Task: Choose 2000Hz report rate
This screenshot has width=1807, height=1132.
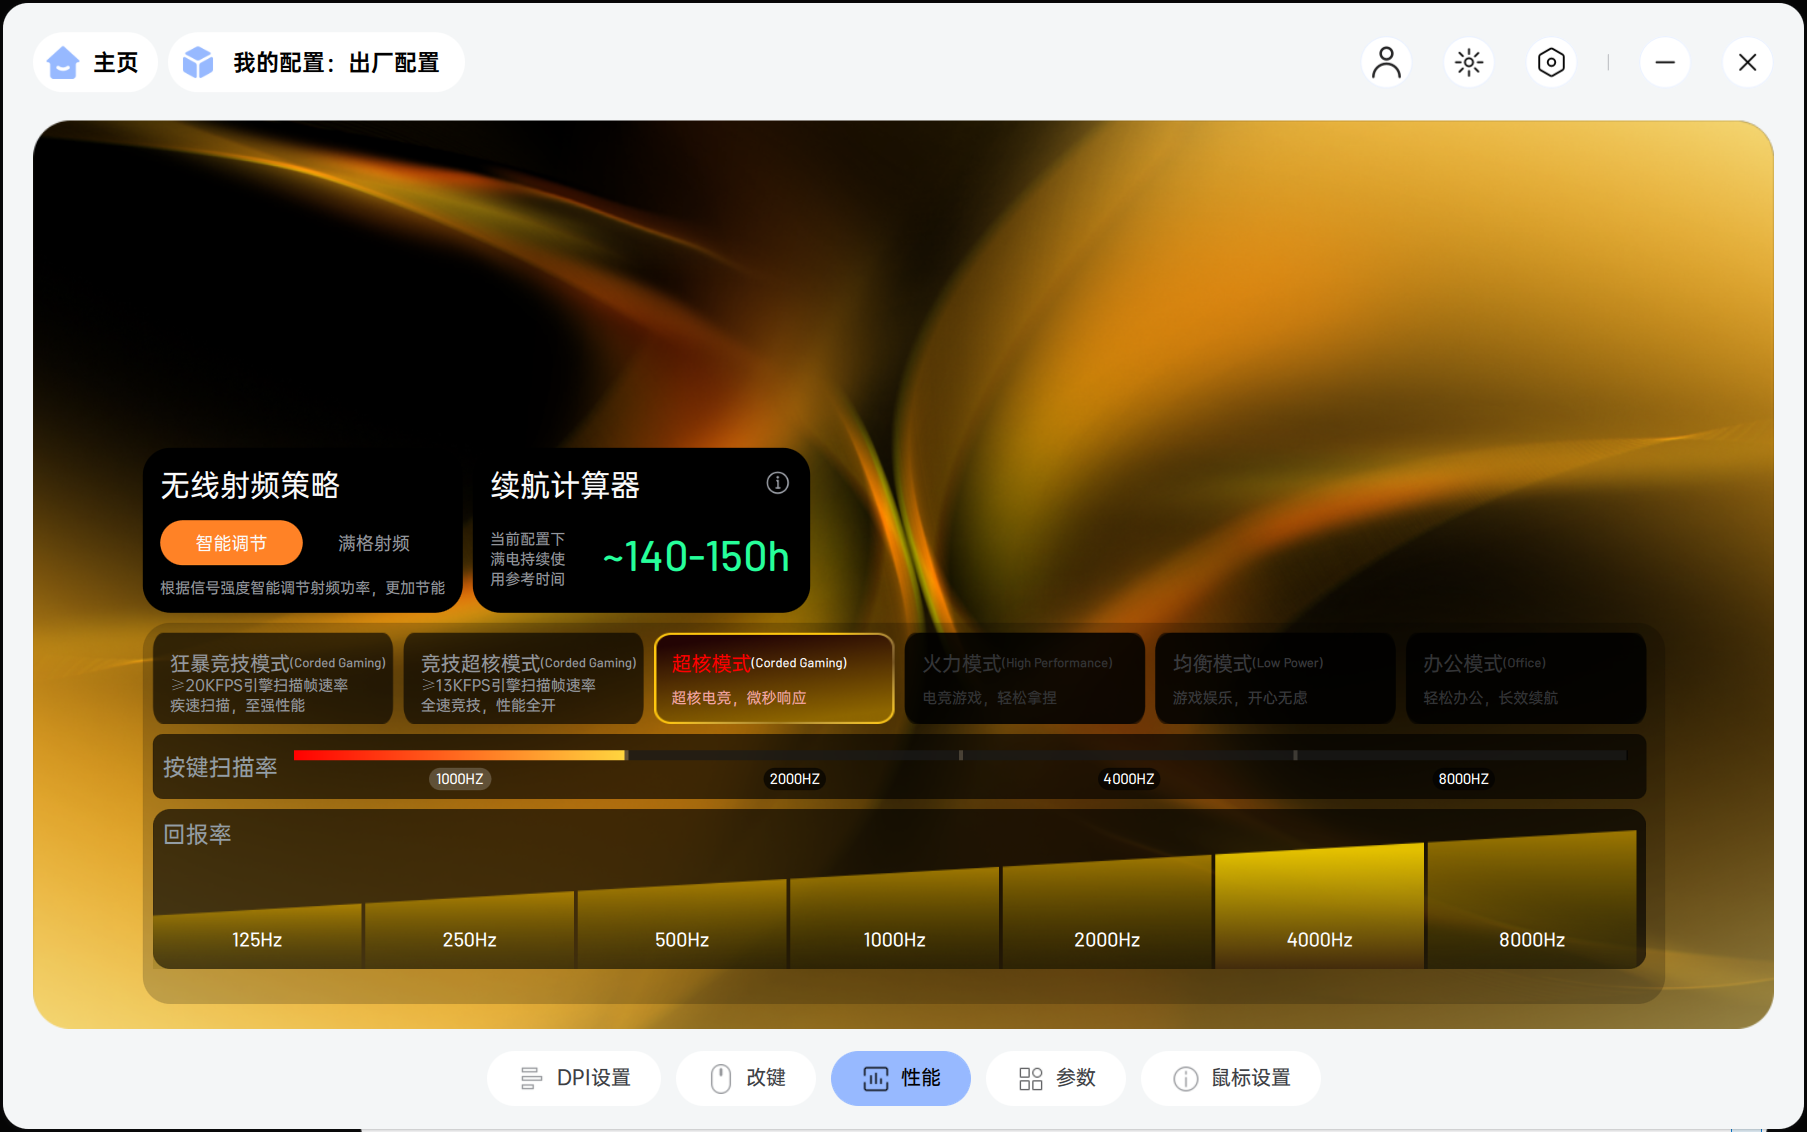Action: tap(1107, 912)
